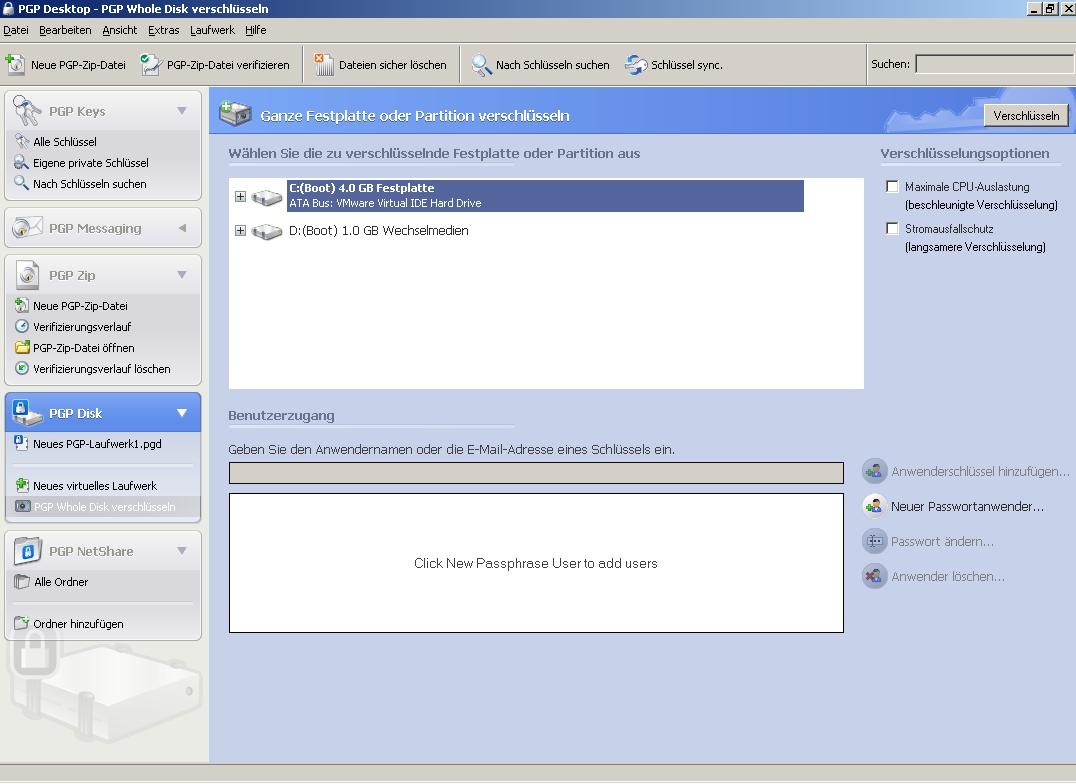Open the Datei menu

click(x=16, y=30)
